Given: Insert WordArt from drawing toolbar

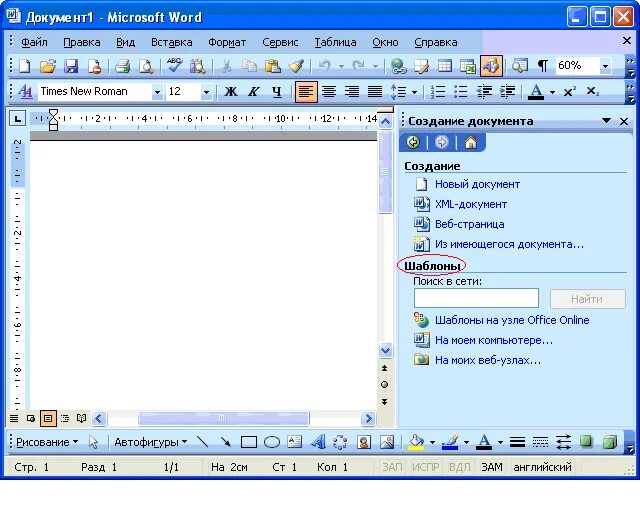Looking at the screenshot, I should [x=318, y=442].
